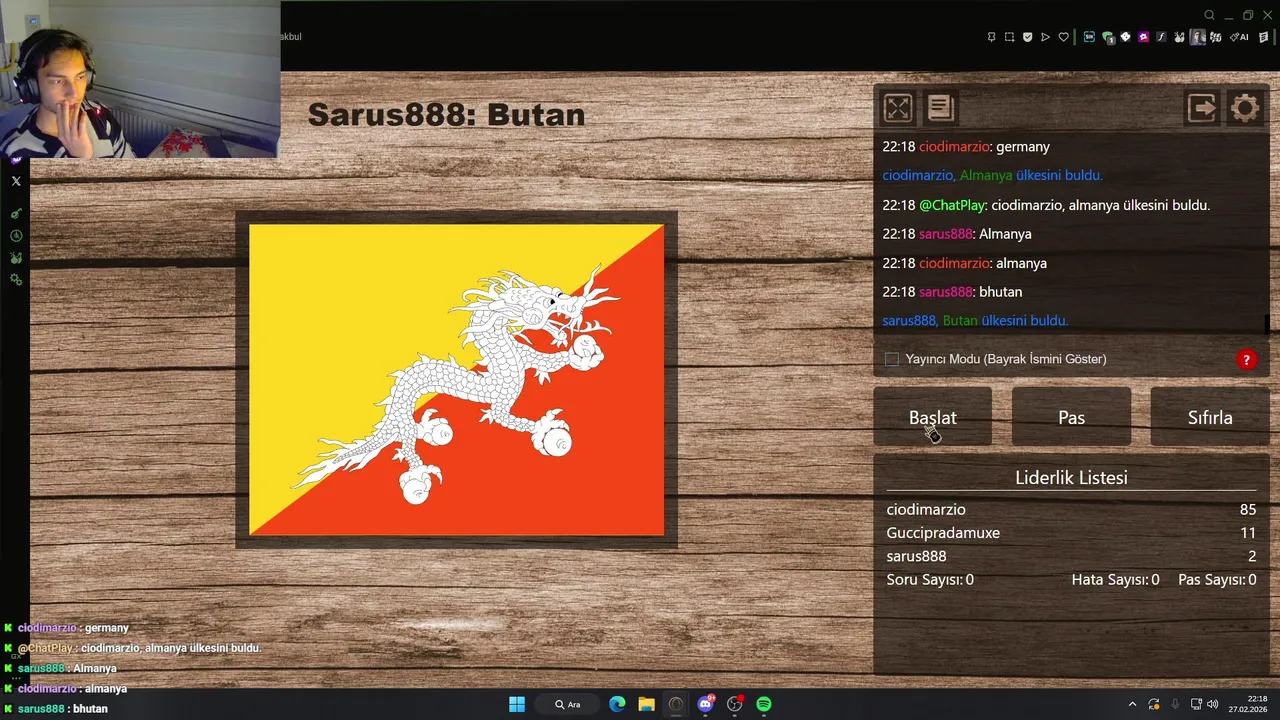Click the green chat extension with badge 1
Image resolution: width=1280 pixels, height=720 pixels.
1108,38
